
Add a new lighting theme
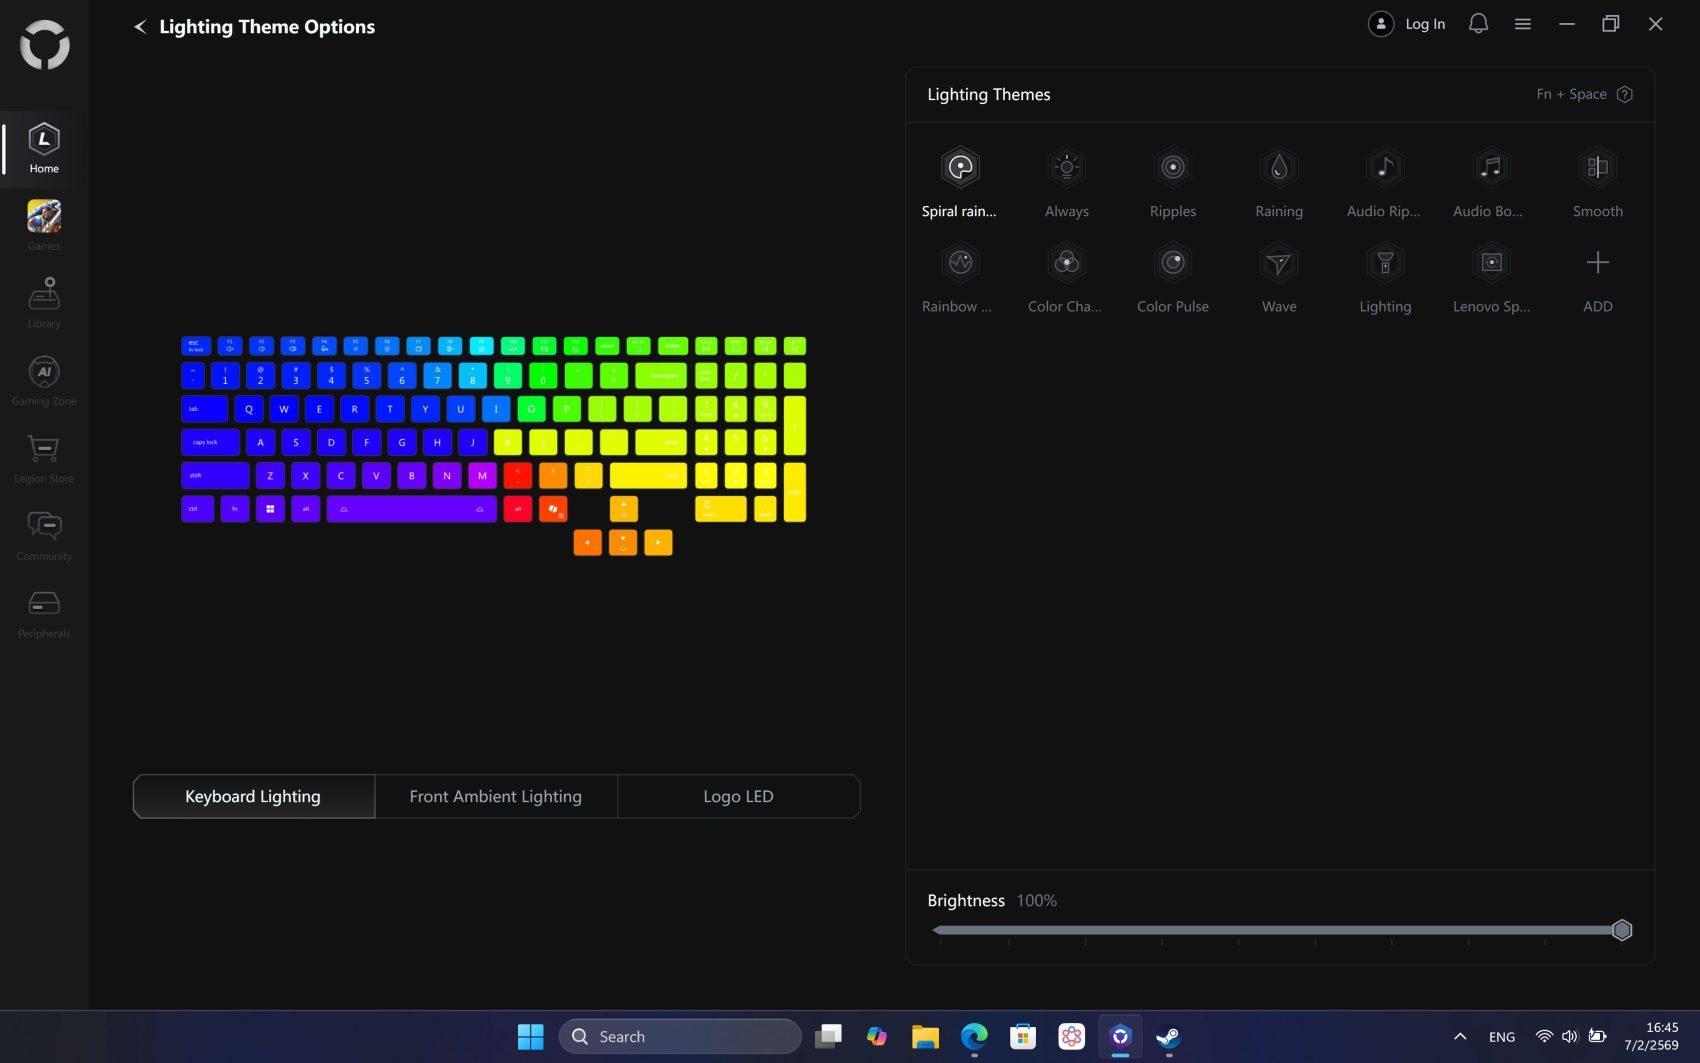1597,263
